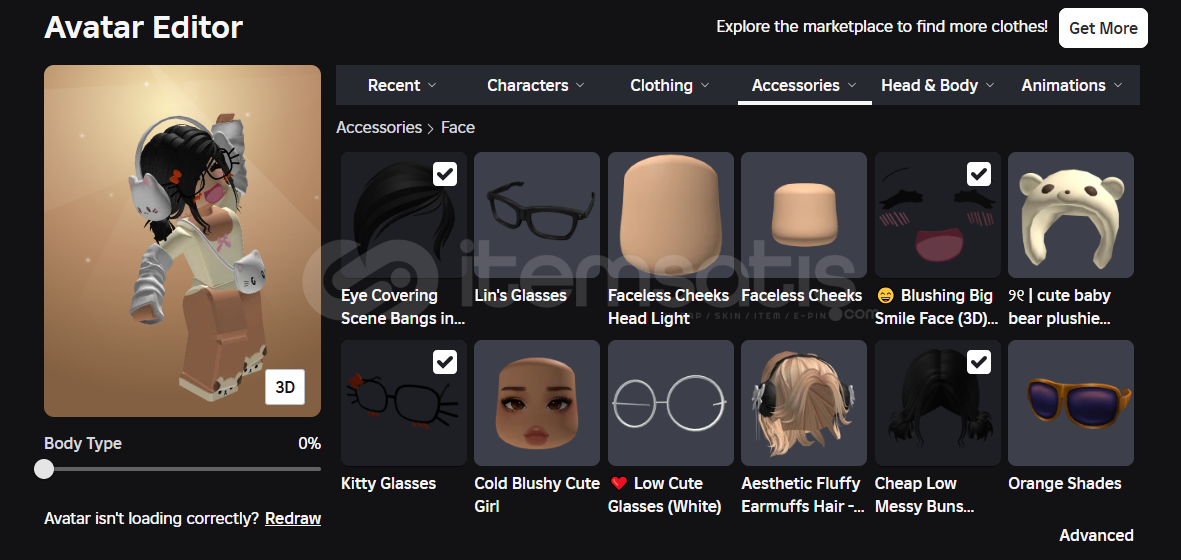
Task: Select the Cold Blushy Cute Girl face
Action: point(537,403)
